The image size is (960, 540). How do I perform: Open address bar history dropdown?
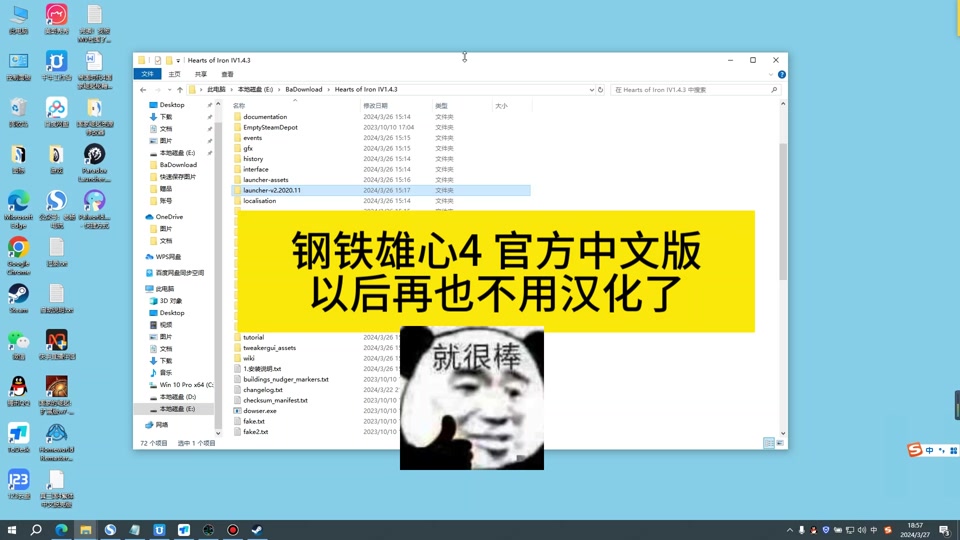[591, 90]
